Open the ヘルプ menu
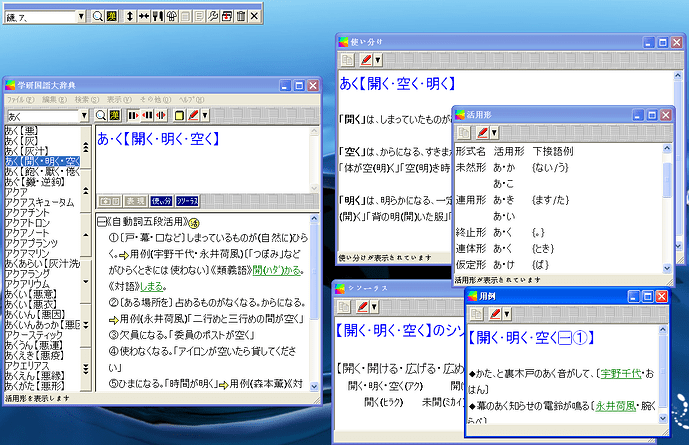Image resolution: width=689 pixels, height=445 pixels. pyautogui.click(x=191, y=100)
